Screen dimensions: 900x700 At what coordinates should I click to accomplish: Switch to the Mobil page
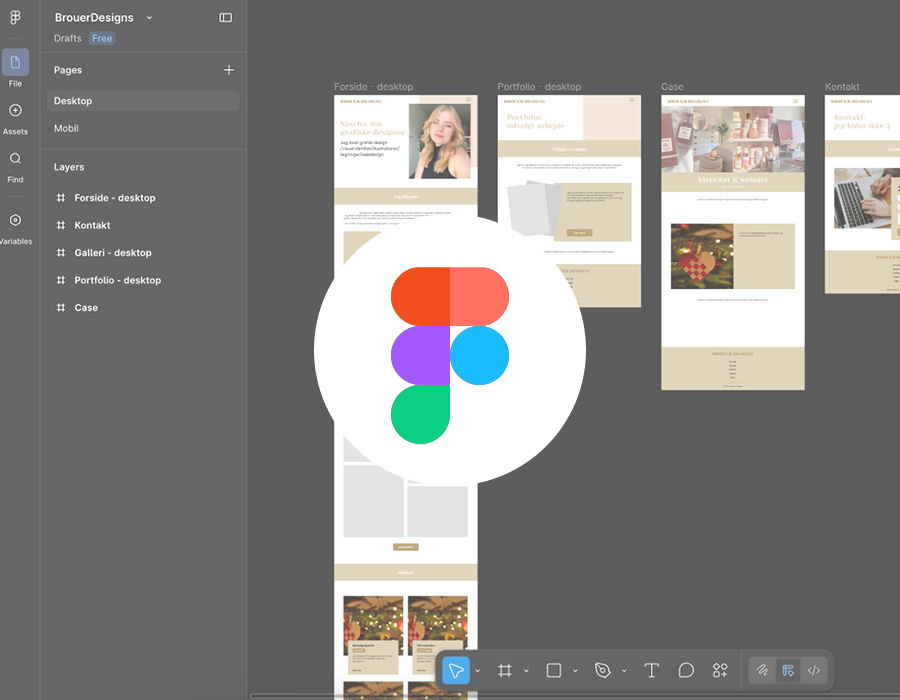pos(143,129)
